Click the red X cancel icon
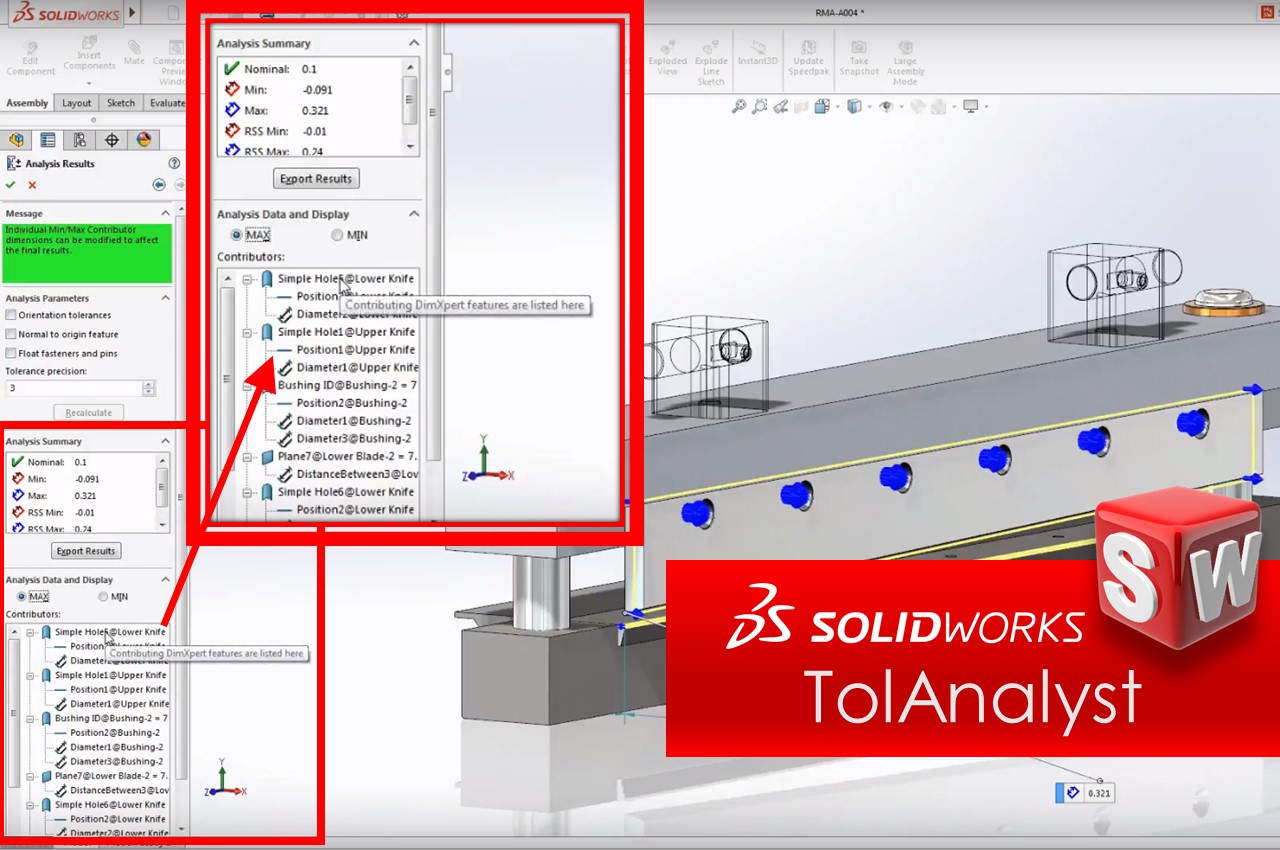 pyautogui.click(x=32, y=185)
